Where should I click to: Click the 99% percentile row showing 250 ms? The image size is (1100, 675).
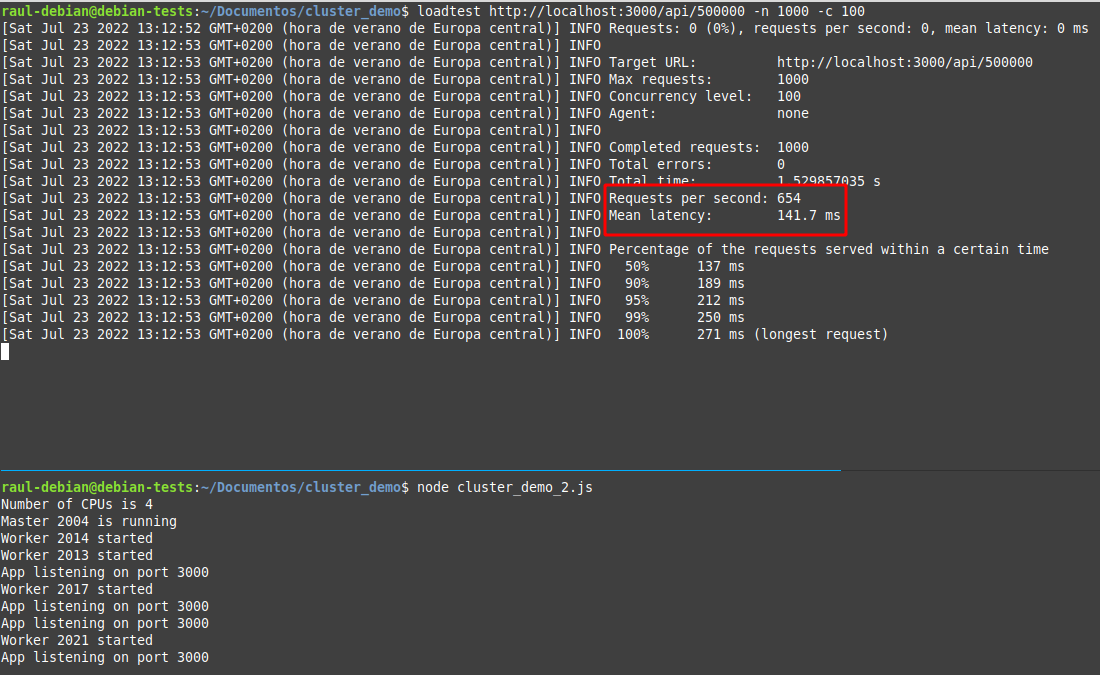[x=684, y=317]
